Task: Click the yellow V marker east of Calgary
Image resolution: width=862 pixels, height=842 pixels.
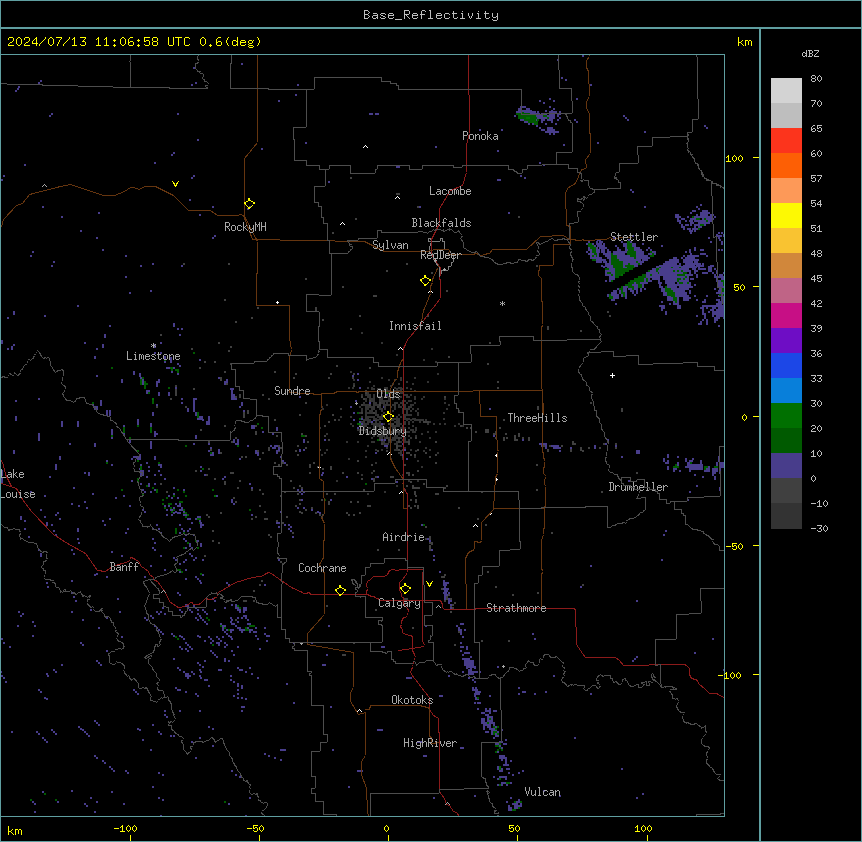Action: [x=429, y=584]
